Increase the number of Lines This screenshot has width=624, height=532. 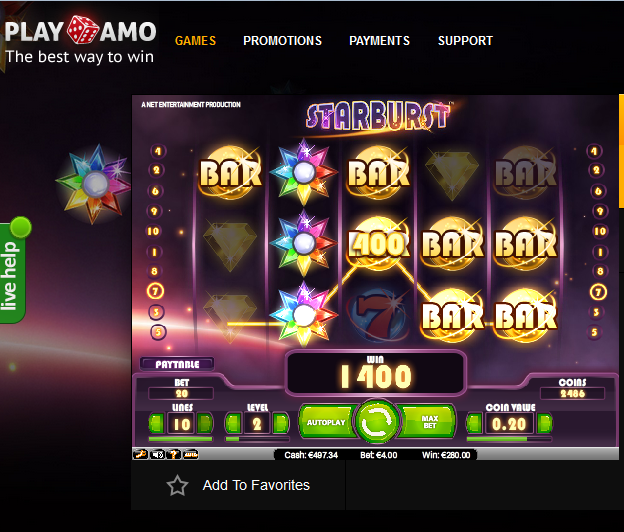(x=205, y=423)
